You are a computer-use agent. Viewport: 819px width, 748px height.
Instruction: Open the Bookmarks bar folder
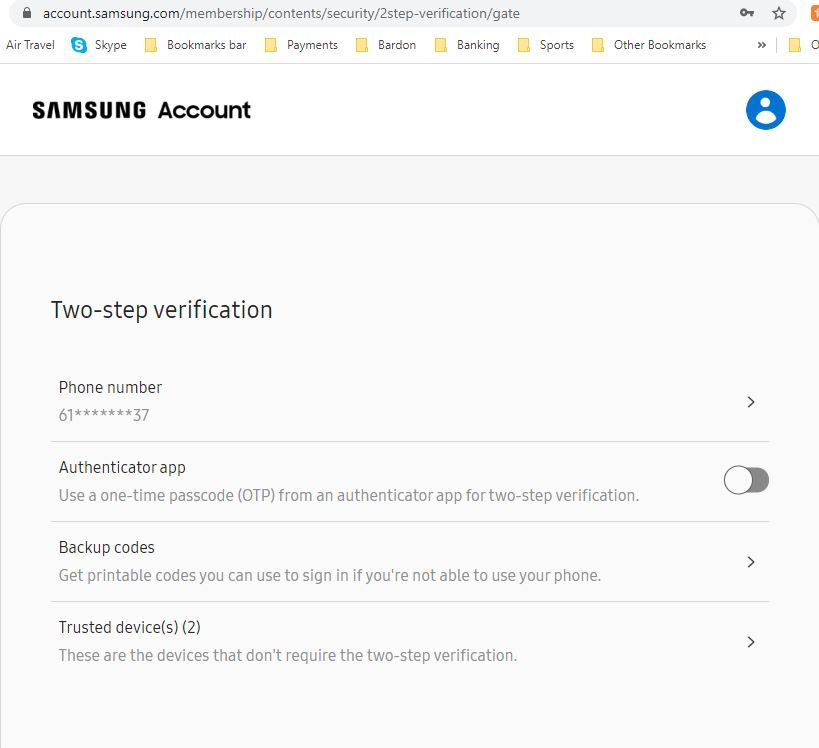click(x=196, y=45)
